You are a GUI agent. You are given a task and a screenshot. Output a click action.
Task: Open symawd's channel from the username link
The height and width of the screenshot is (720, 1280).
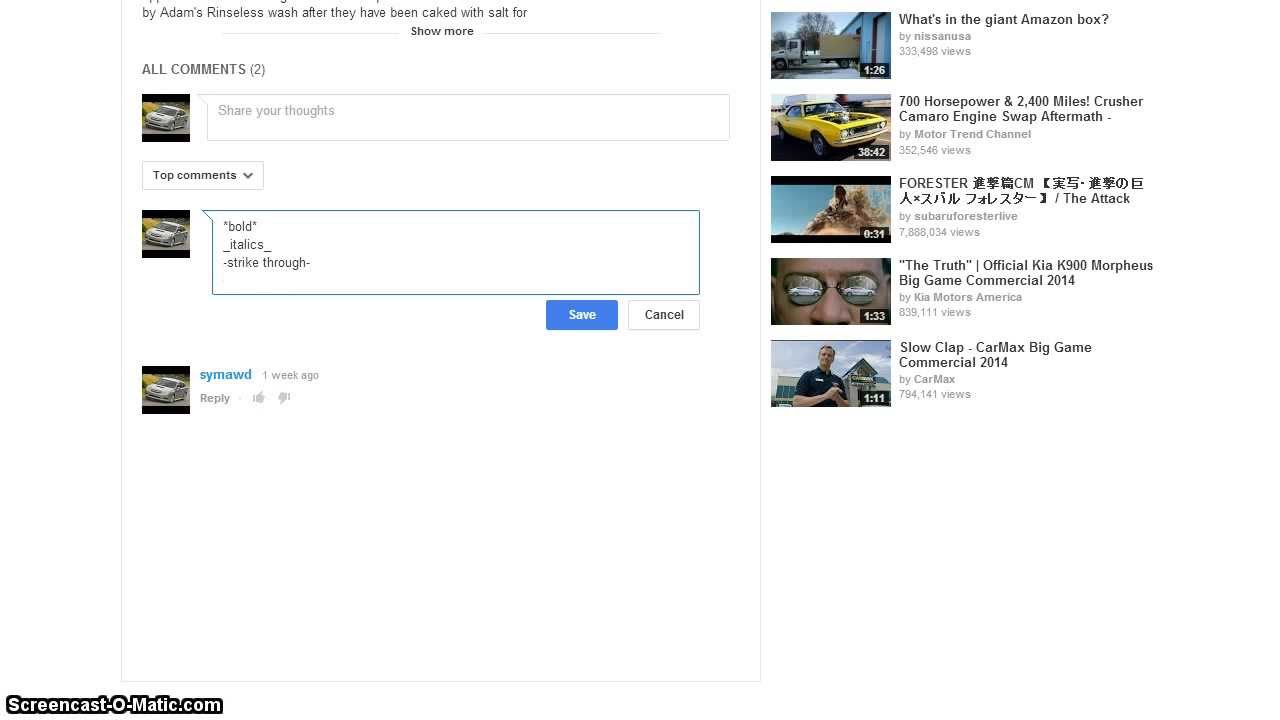226,375
